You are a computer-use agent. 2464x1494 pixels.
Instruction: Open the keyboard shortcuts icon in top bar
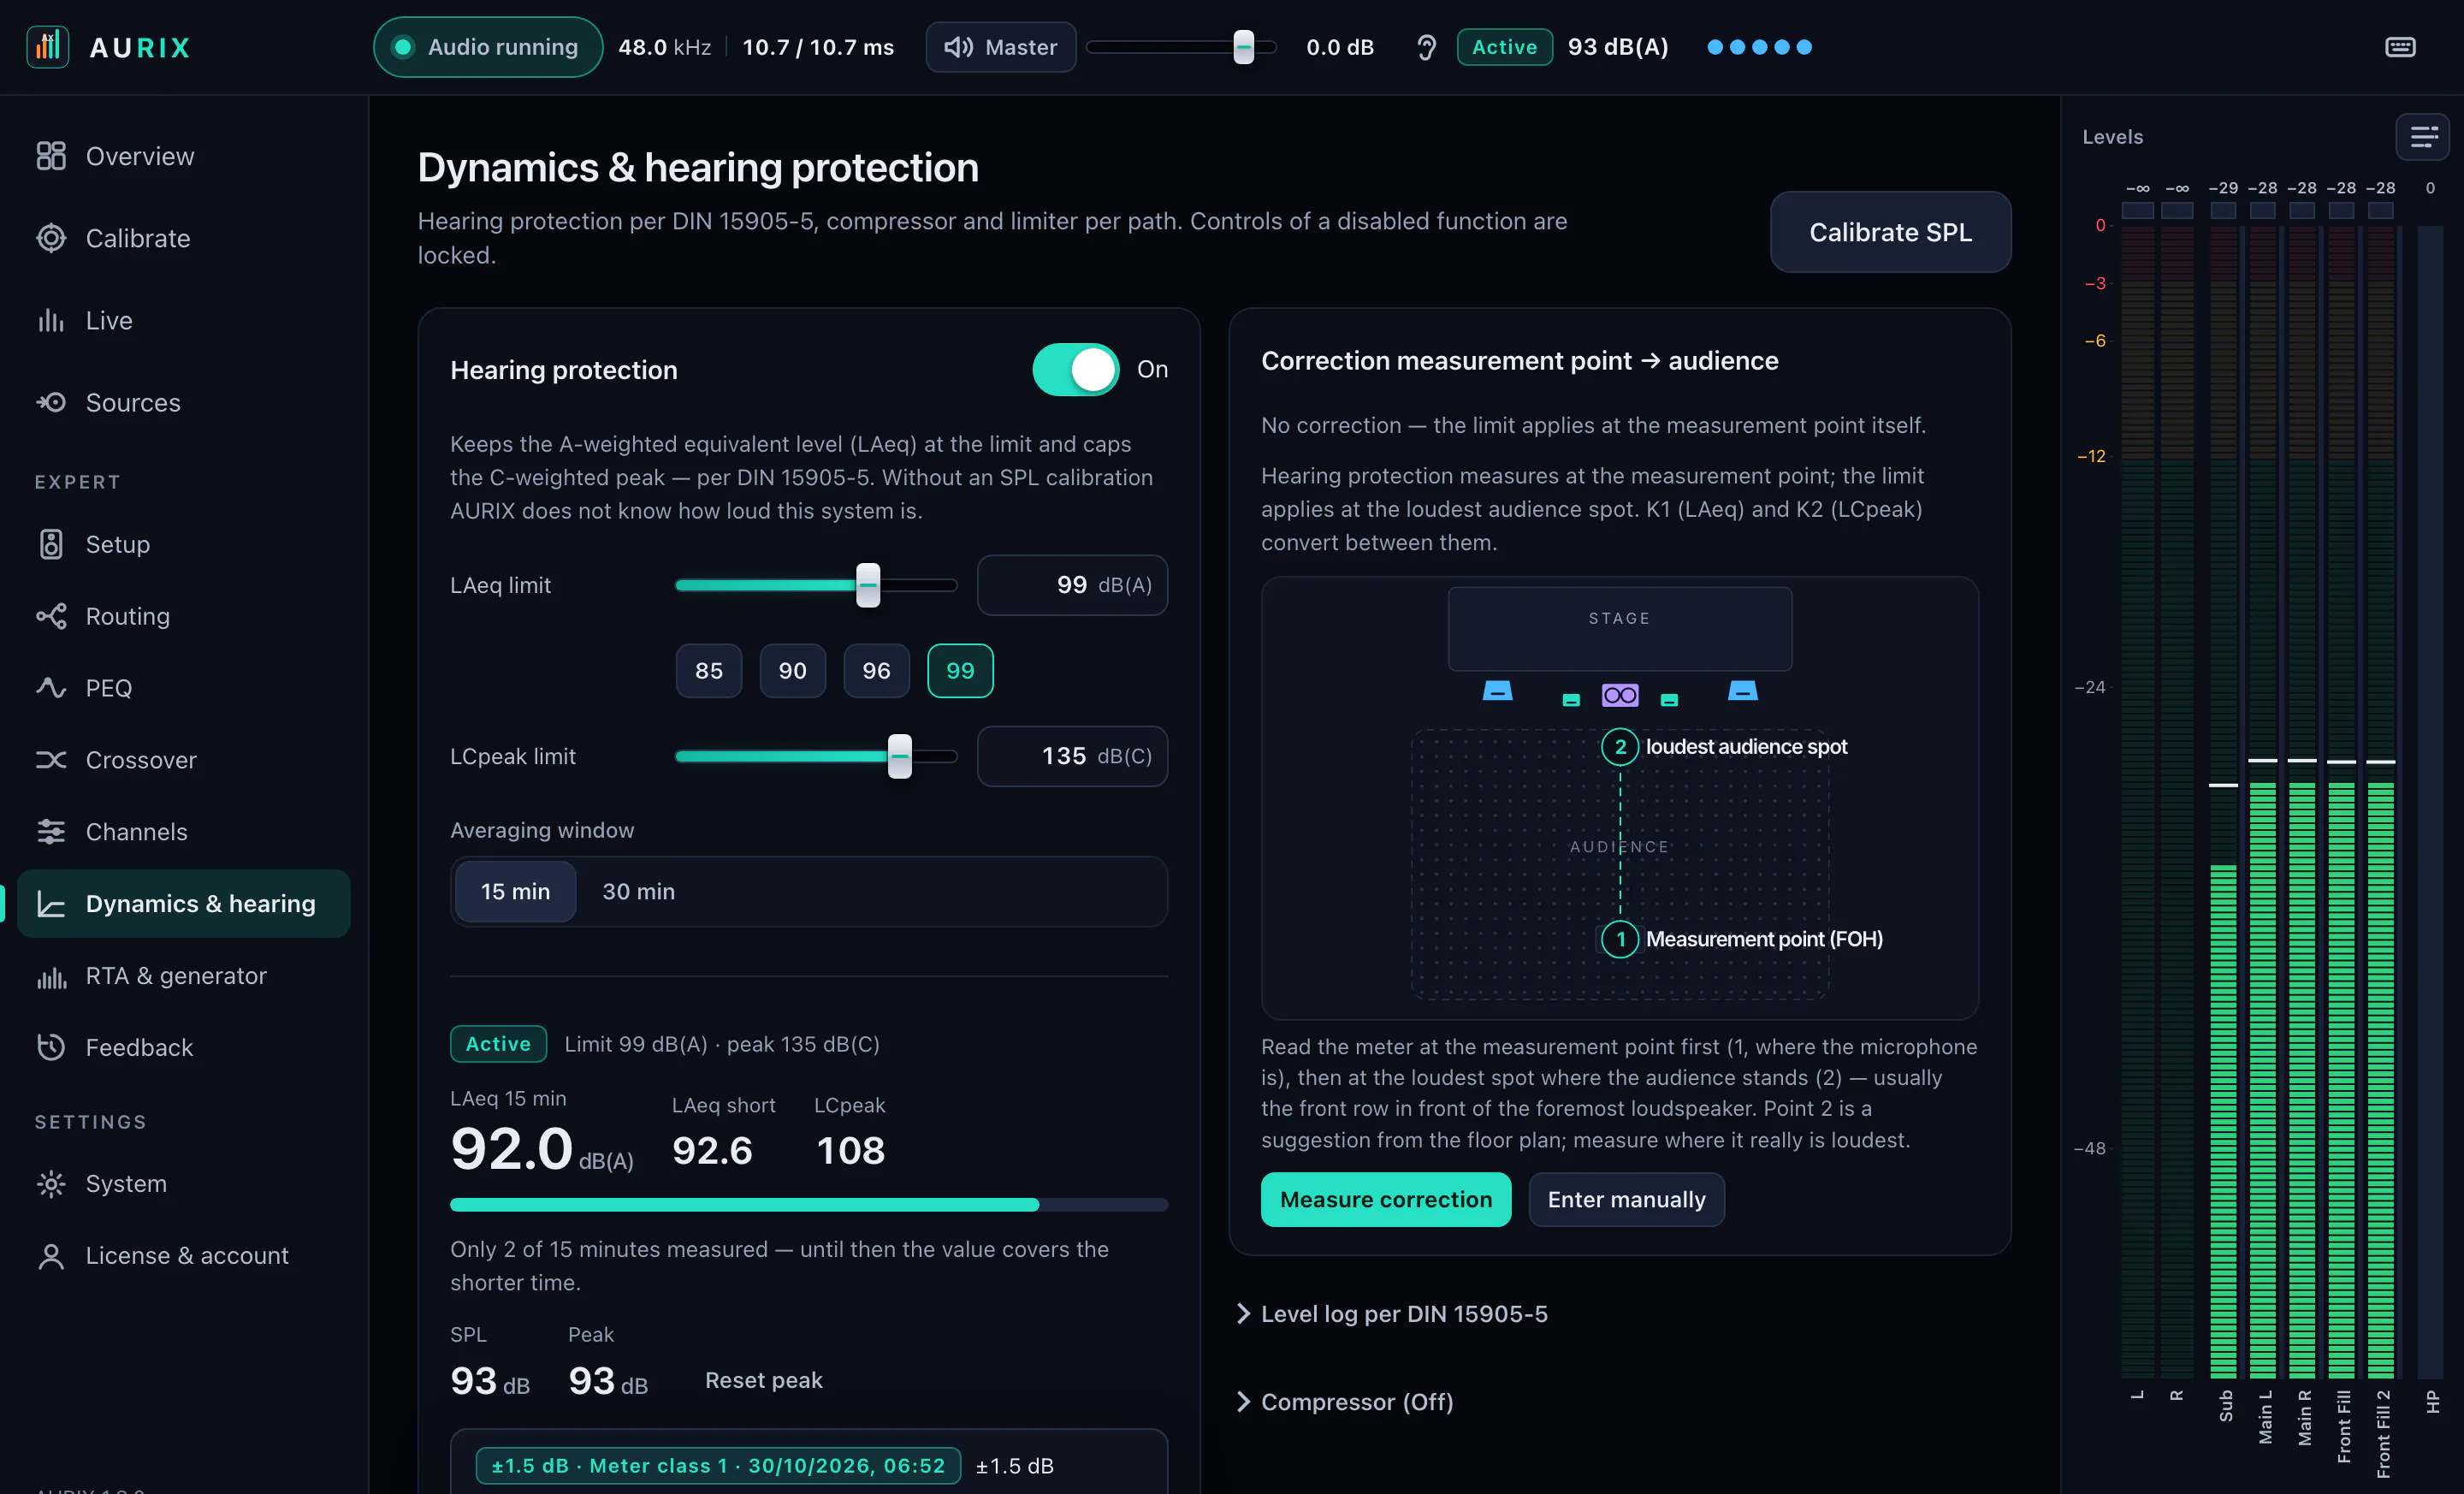pyautogui.click(x=2400, y=47)
